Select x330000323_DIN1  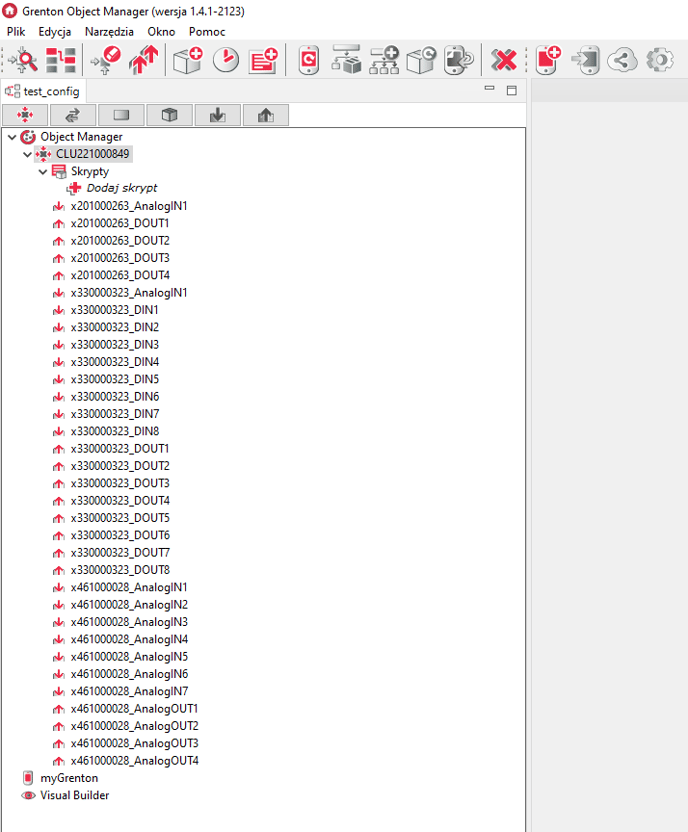tap(115, 310)
